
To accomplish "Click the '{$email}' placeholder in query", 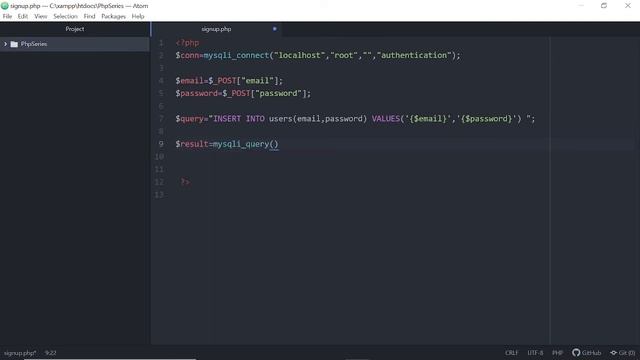I will tap(428, 119).
